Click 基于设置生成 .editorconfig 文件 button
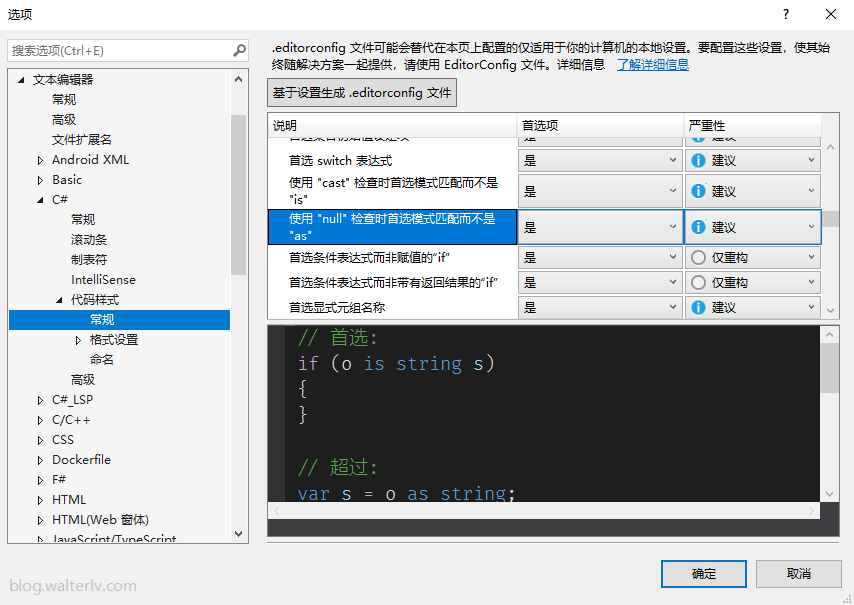 click(362, 93)
